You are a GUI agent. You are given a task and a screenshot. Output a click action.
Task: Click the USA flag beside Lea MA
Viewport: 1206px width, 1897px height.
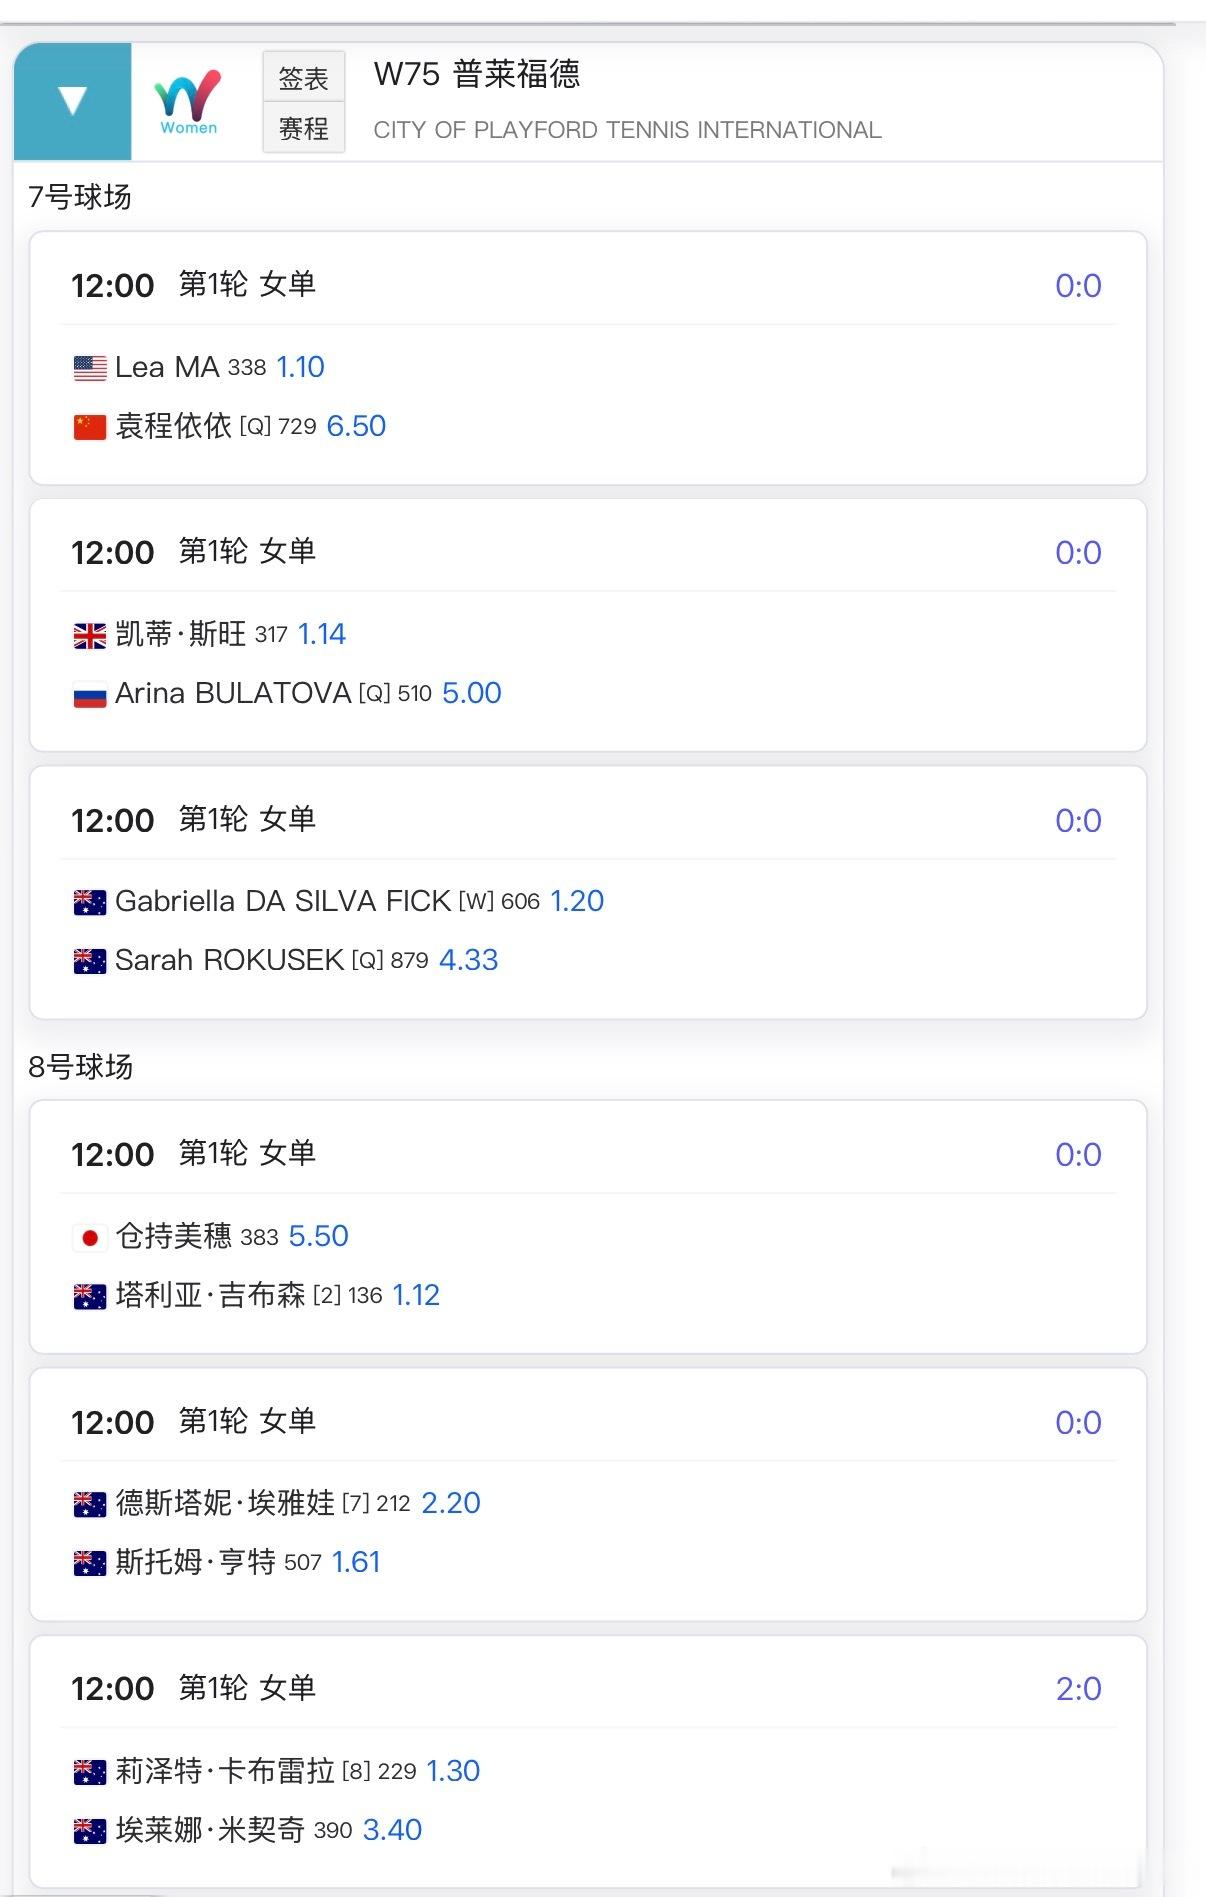pyautogui.click(x=90, y=368)
